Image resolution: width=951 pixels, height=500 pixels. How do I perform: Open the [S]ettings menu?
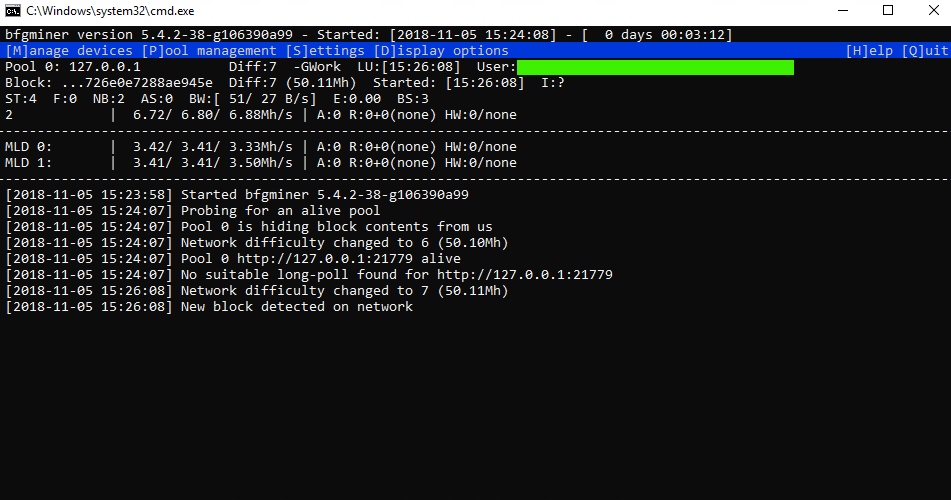pos(325,50)
